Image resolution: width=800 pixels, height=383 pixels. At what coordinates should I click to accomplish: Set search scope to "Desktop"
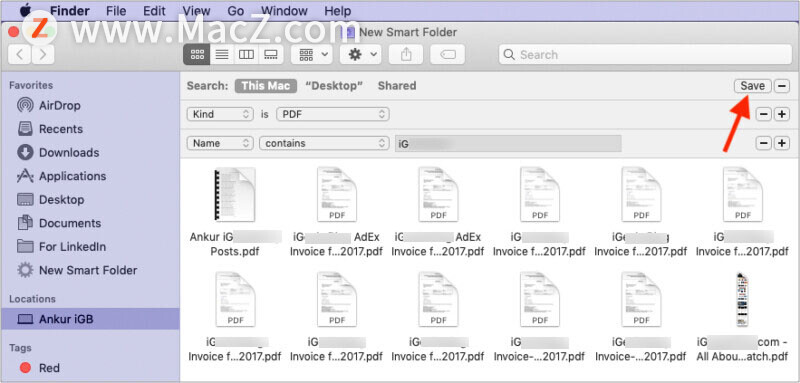[334, 86]
